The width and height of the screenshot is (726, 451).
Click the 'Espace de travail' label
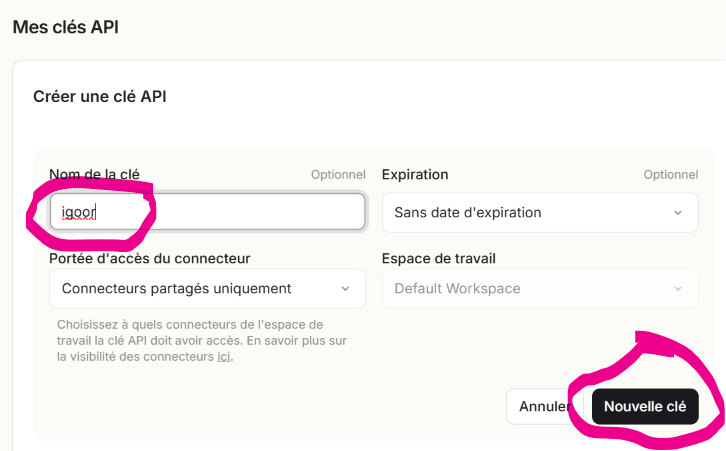(x=439, y=258)
